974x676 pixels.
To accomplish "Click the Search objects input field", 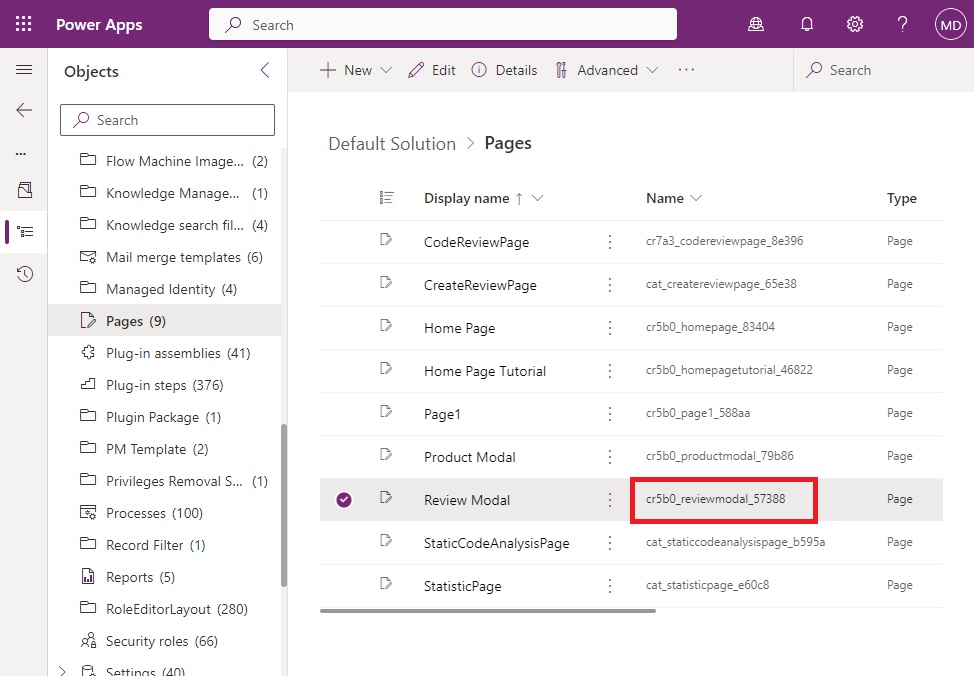I will click(x=166, y=120).
